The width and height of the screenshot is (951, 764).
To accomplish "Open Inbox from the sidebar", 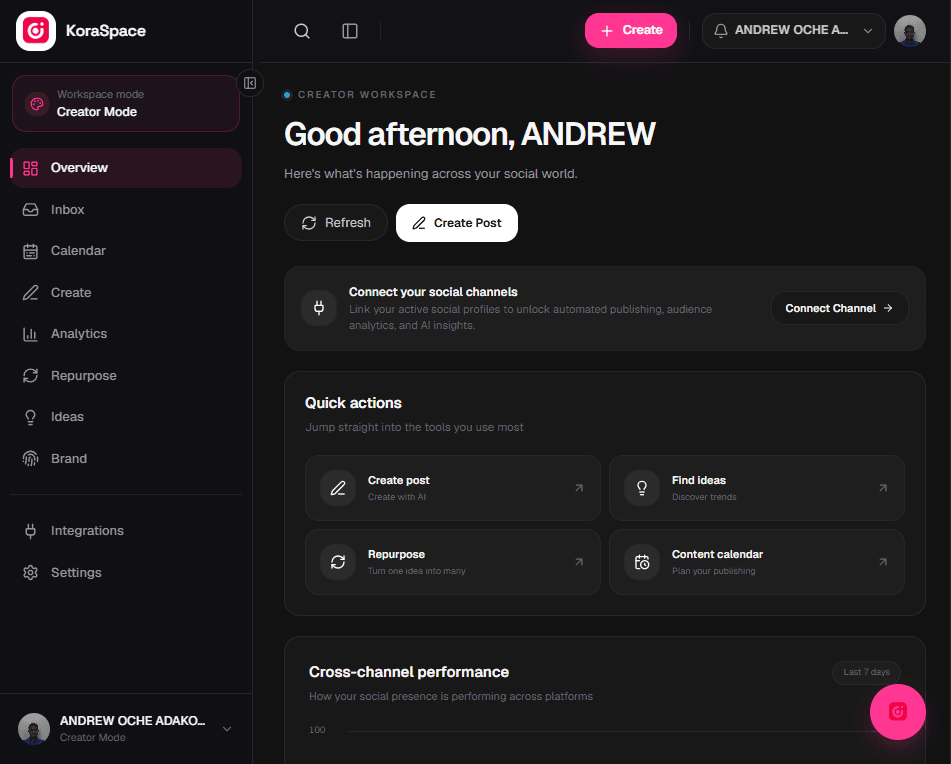I will pos(126,210).
